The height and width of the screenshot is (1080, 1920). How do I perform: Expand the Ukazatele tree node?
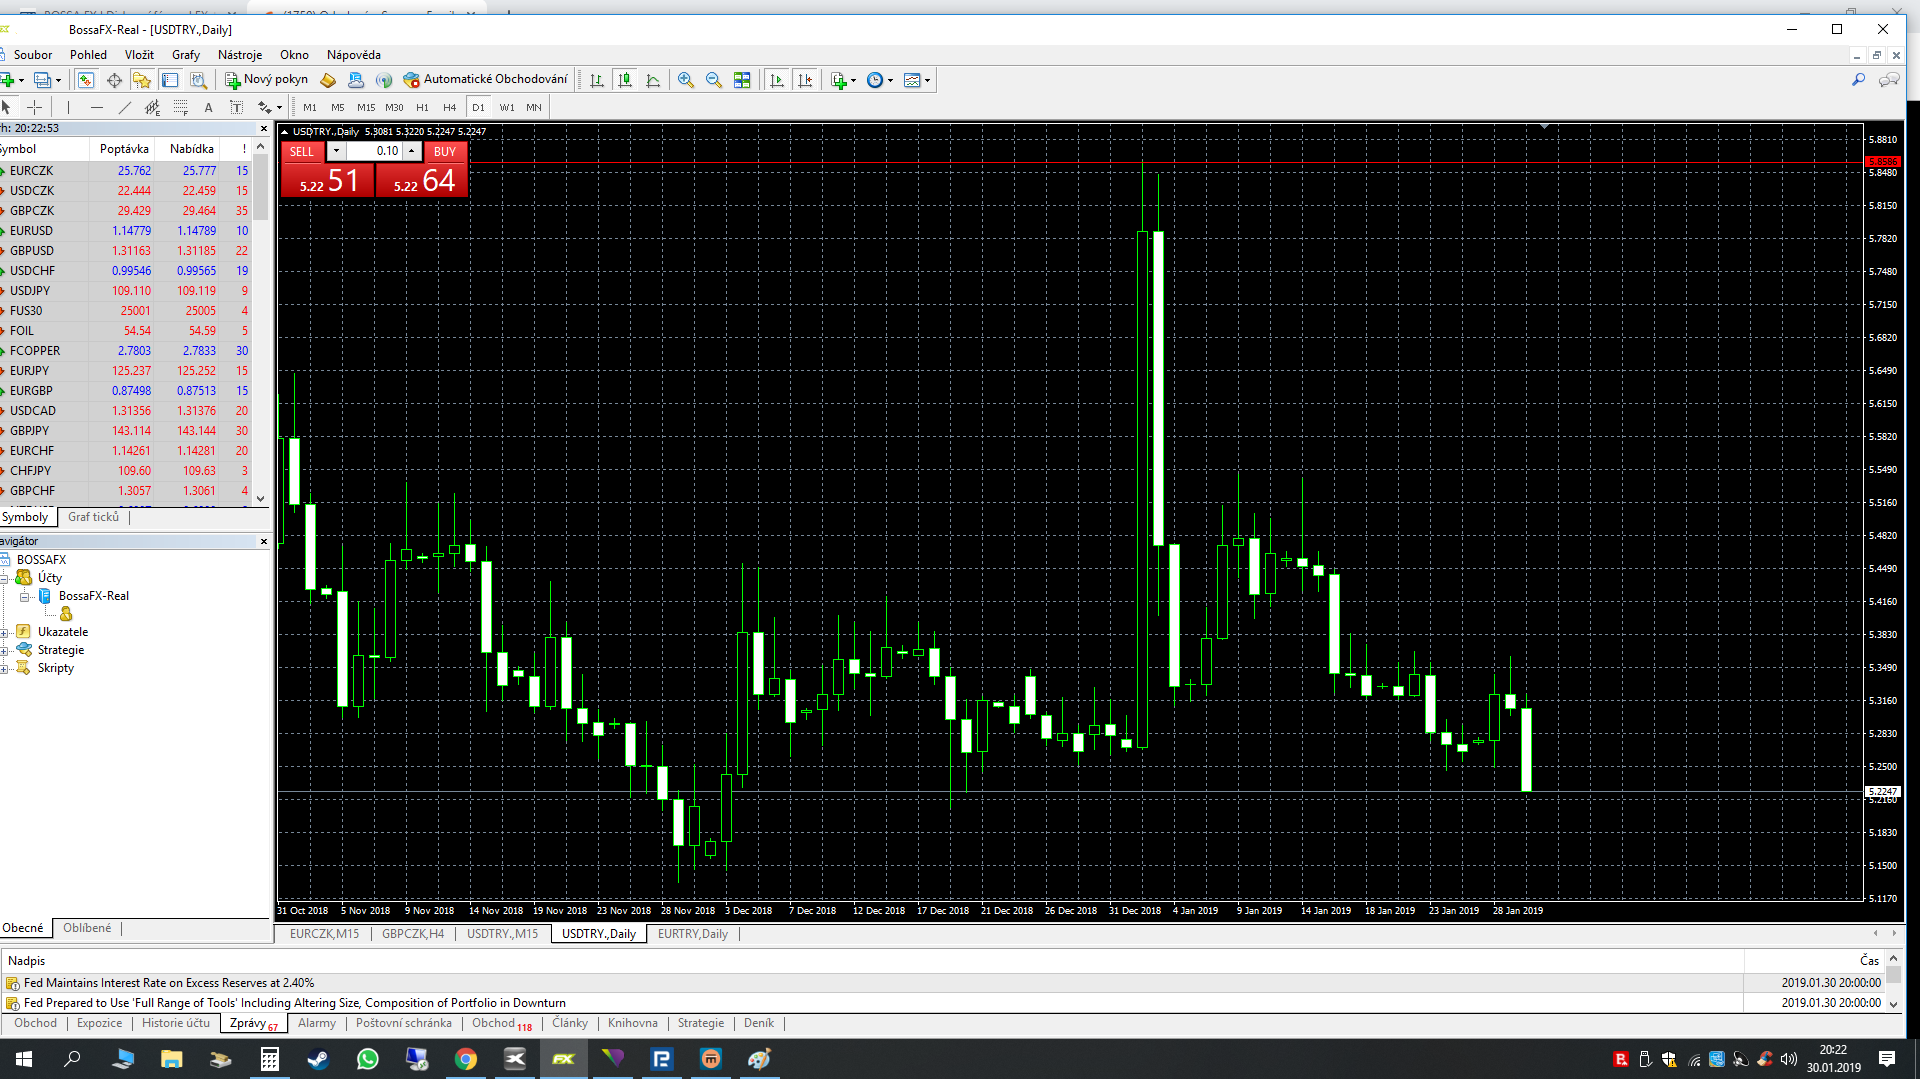(x=5, y=632)
